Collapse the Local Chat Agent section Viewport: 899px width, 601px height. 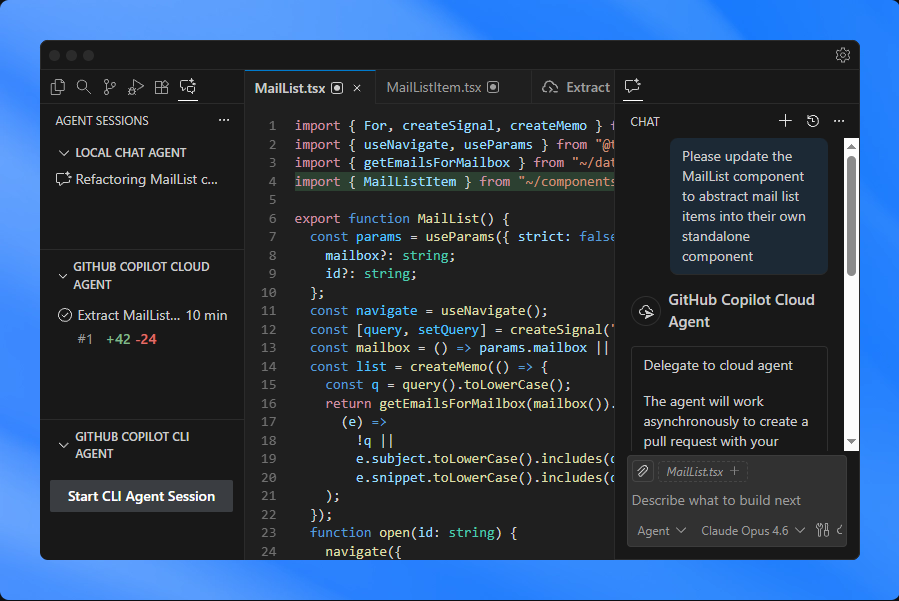coord(64,153)
